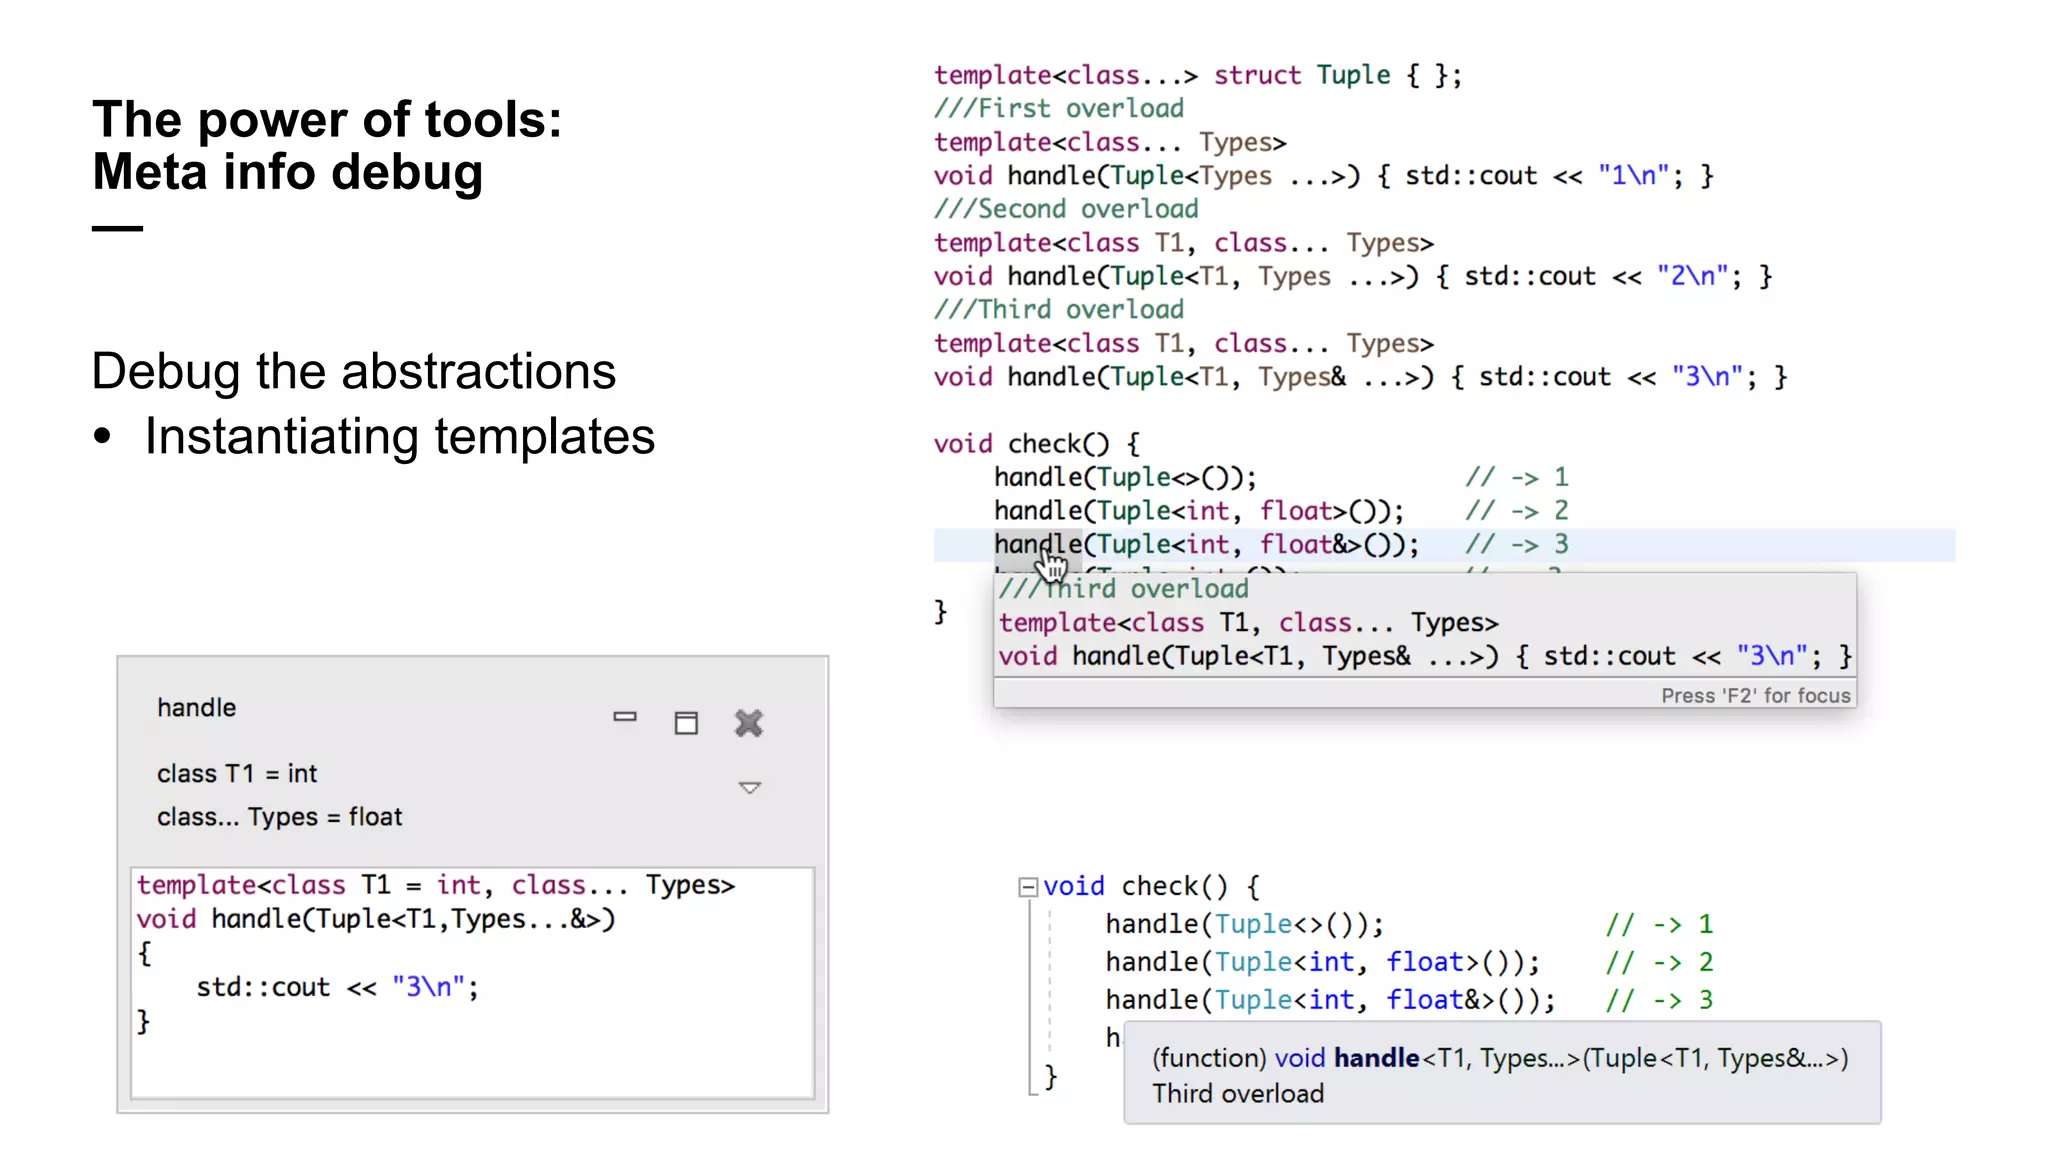
Task: Click the '// -> 2' comment in lower editor
Action: (1659, 963)
